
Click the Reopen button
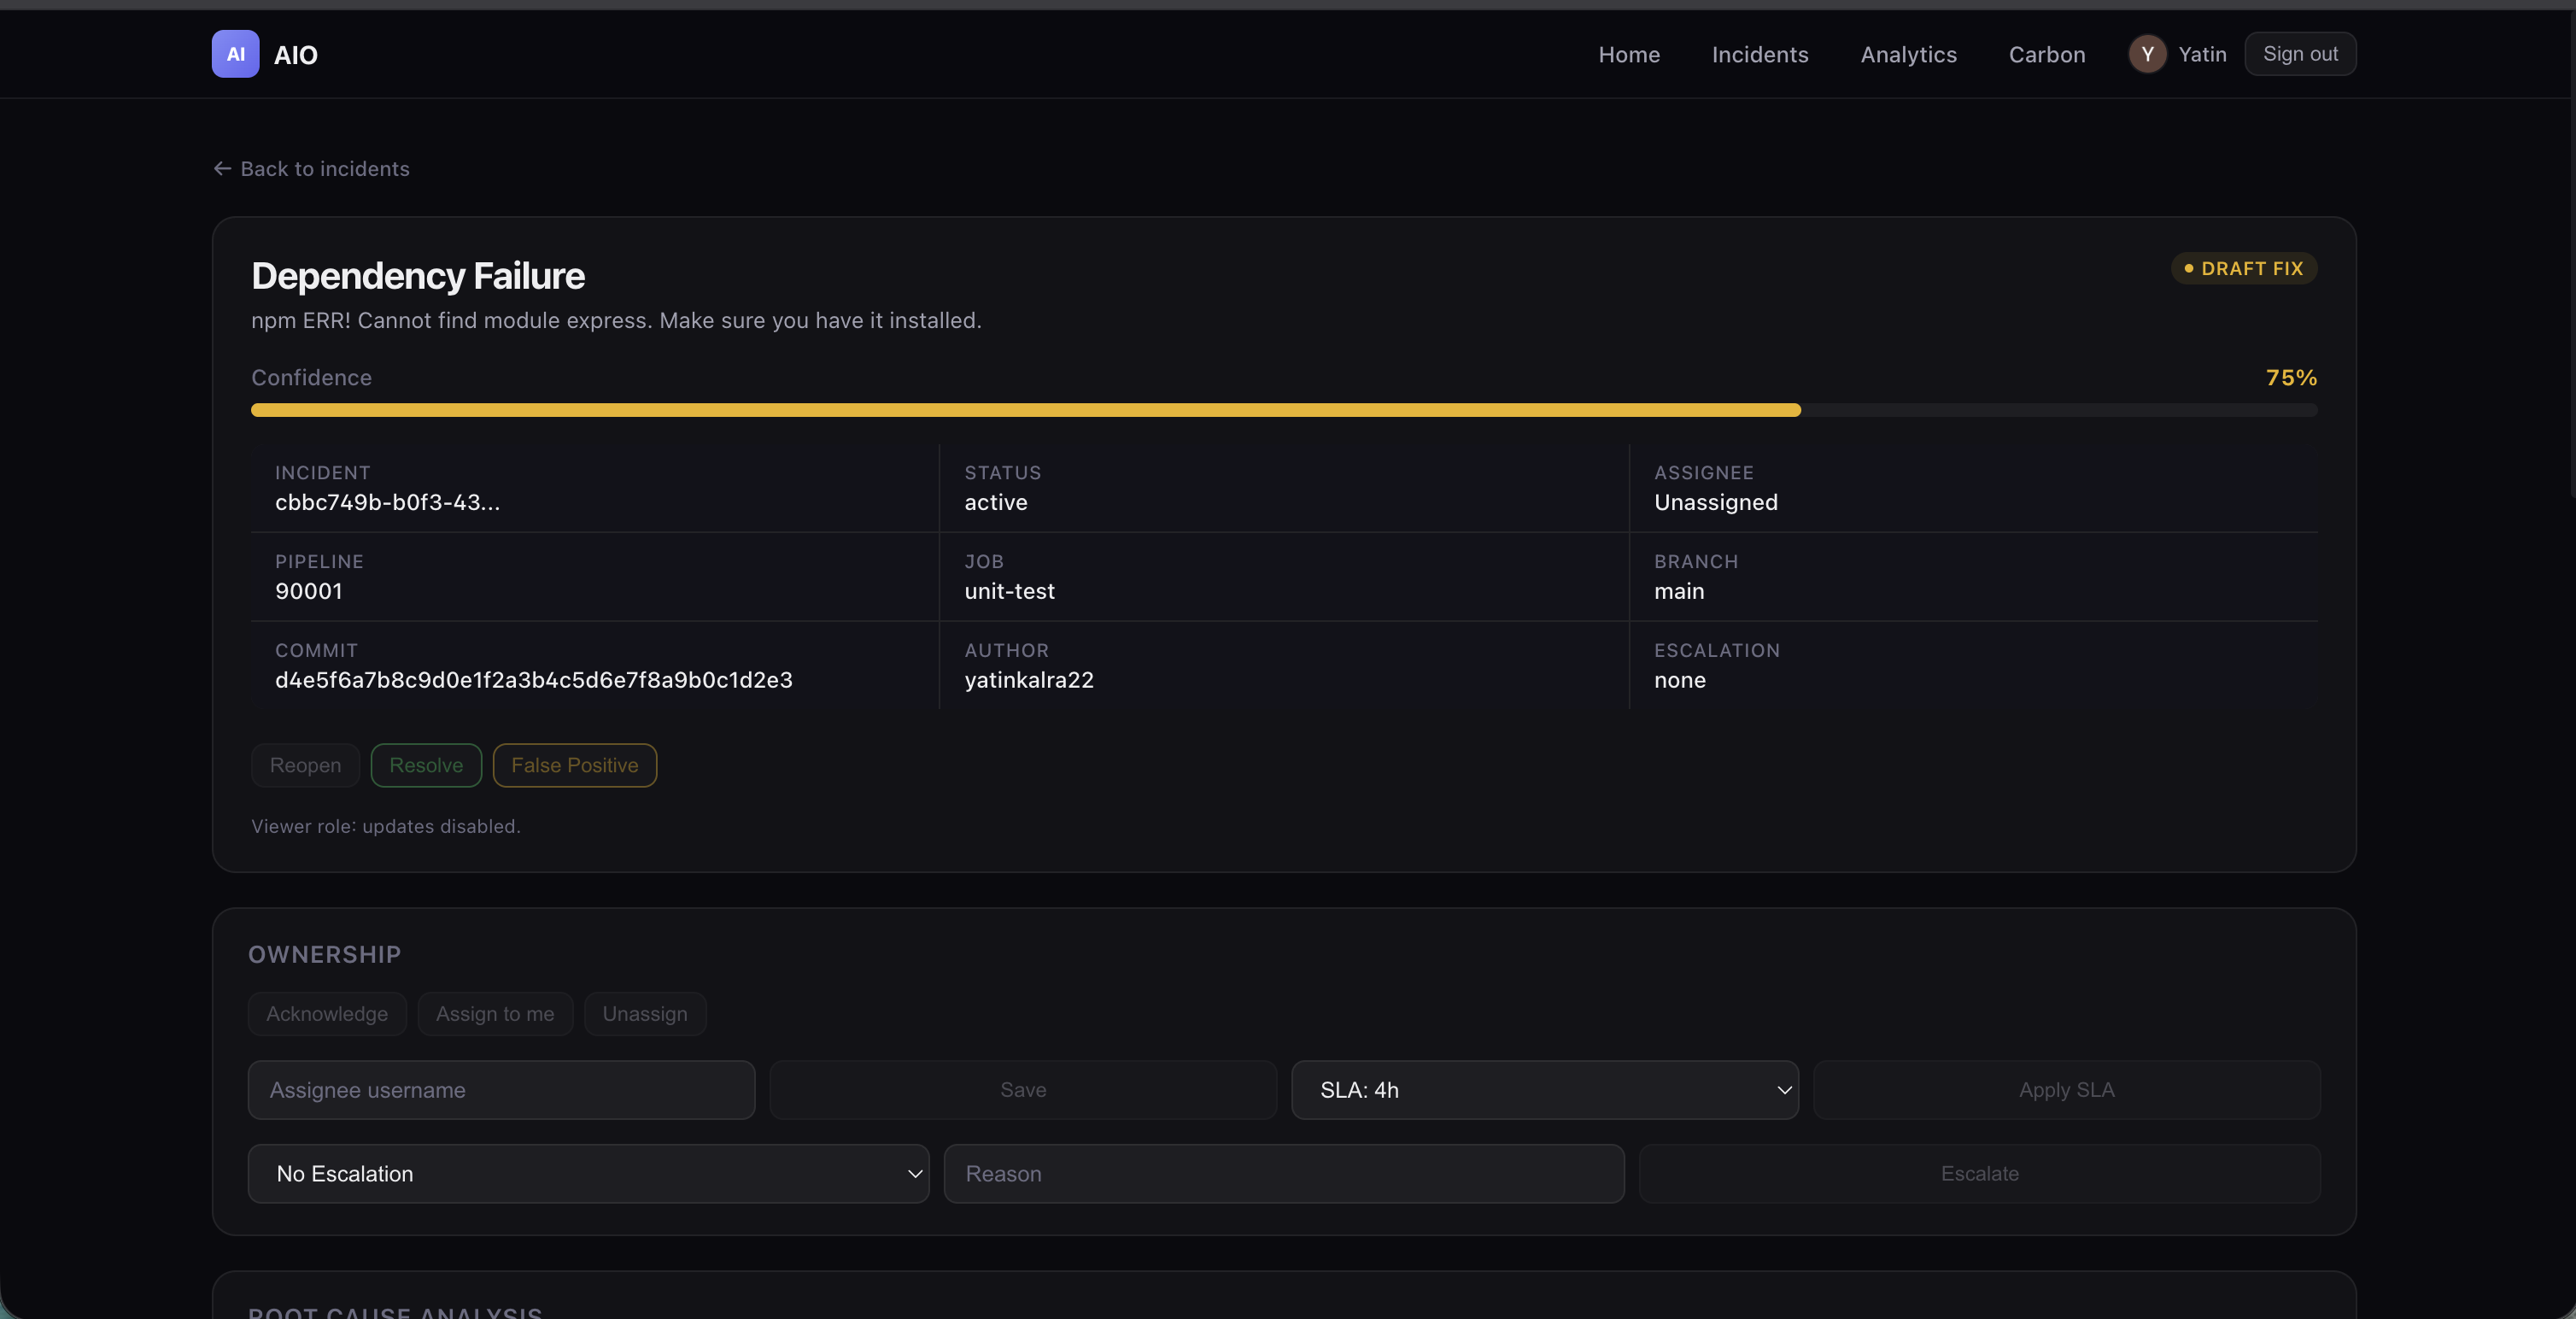[x=305, y=765]
